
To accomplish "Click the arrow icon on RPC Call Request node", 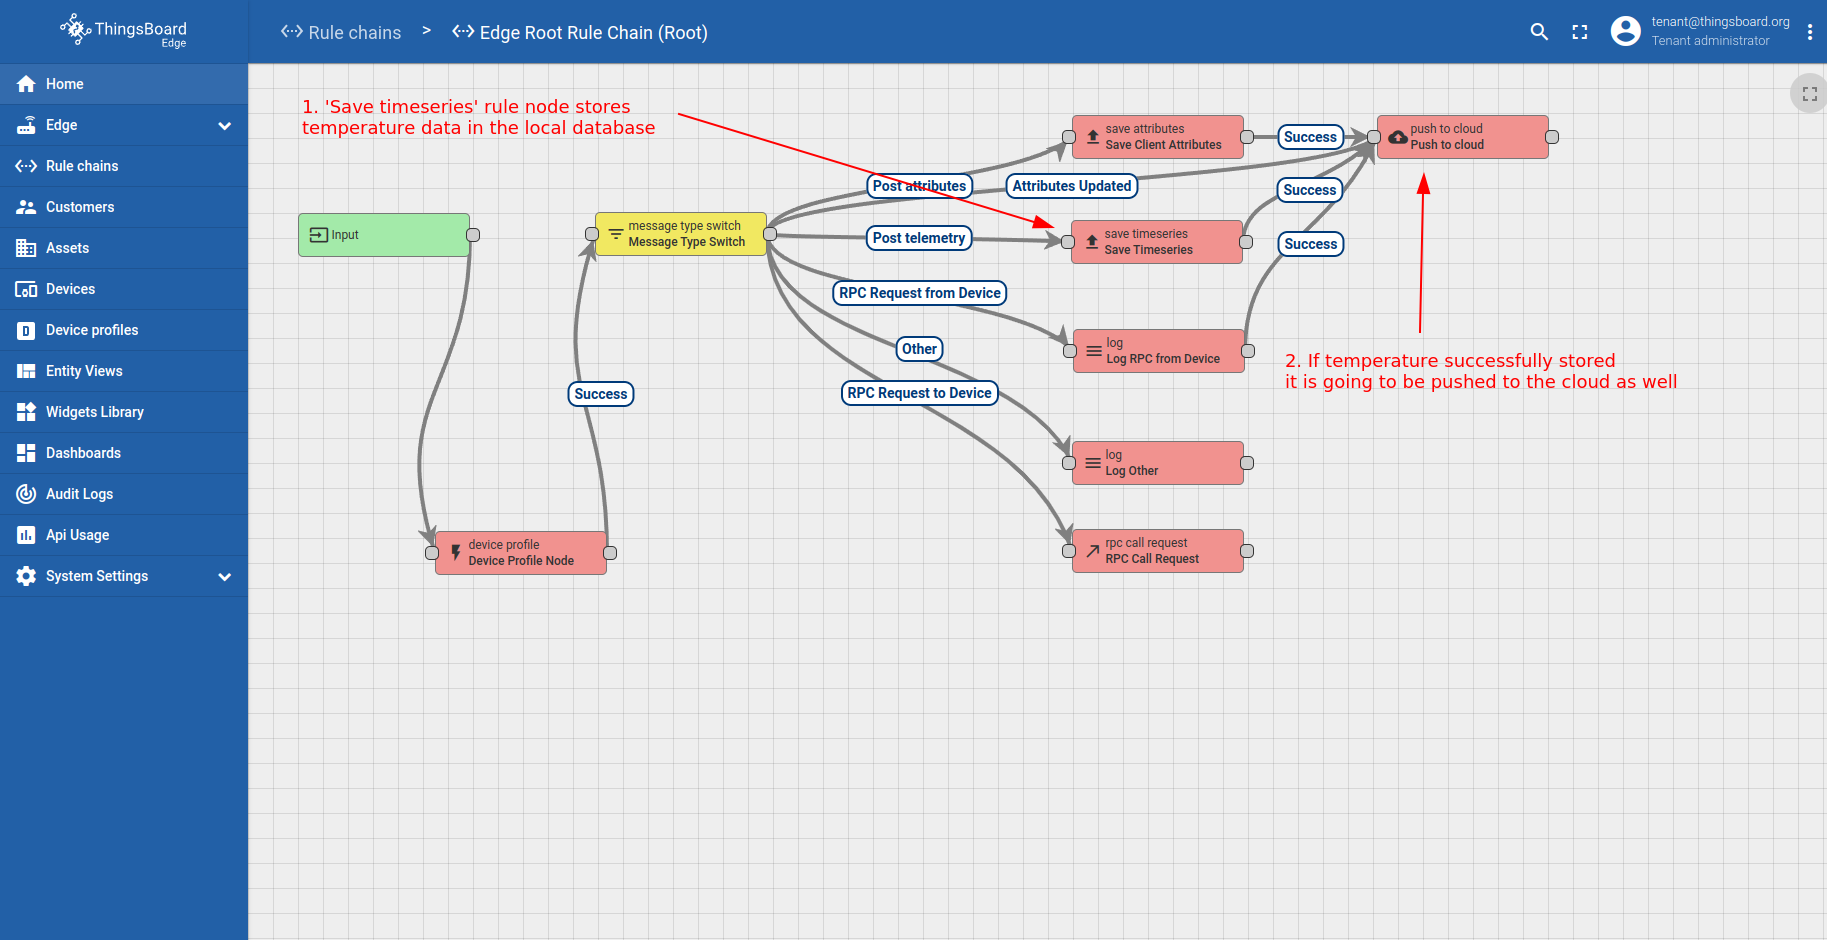I will tap(1093, 551).
